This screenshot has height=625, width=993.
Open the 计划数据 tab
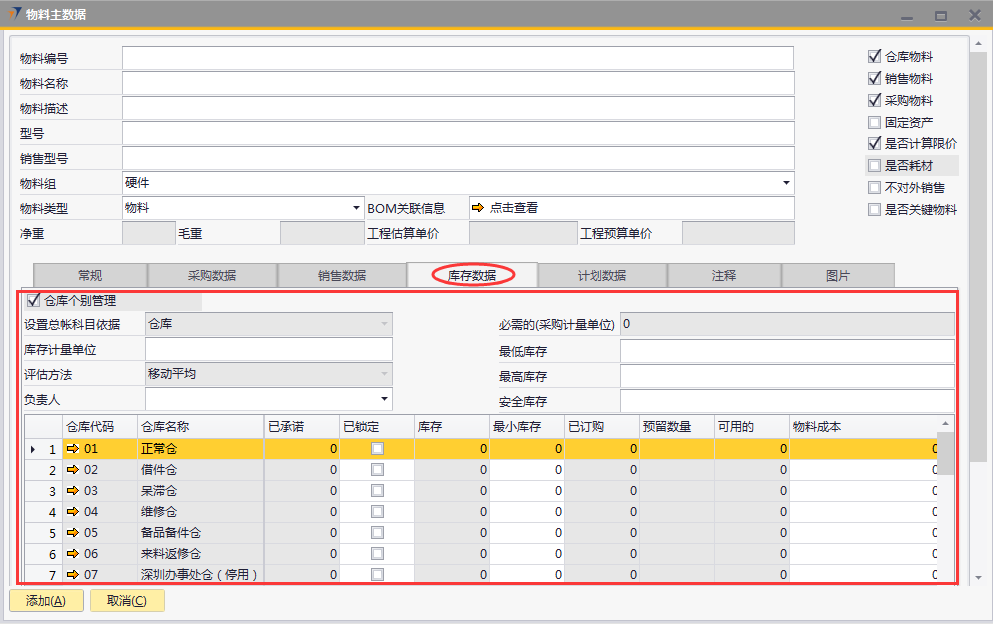pyautogui.click(x=602, y=275)
